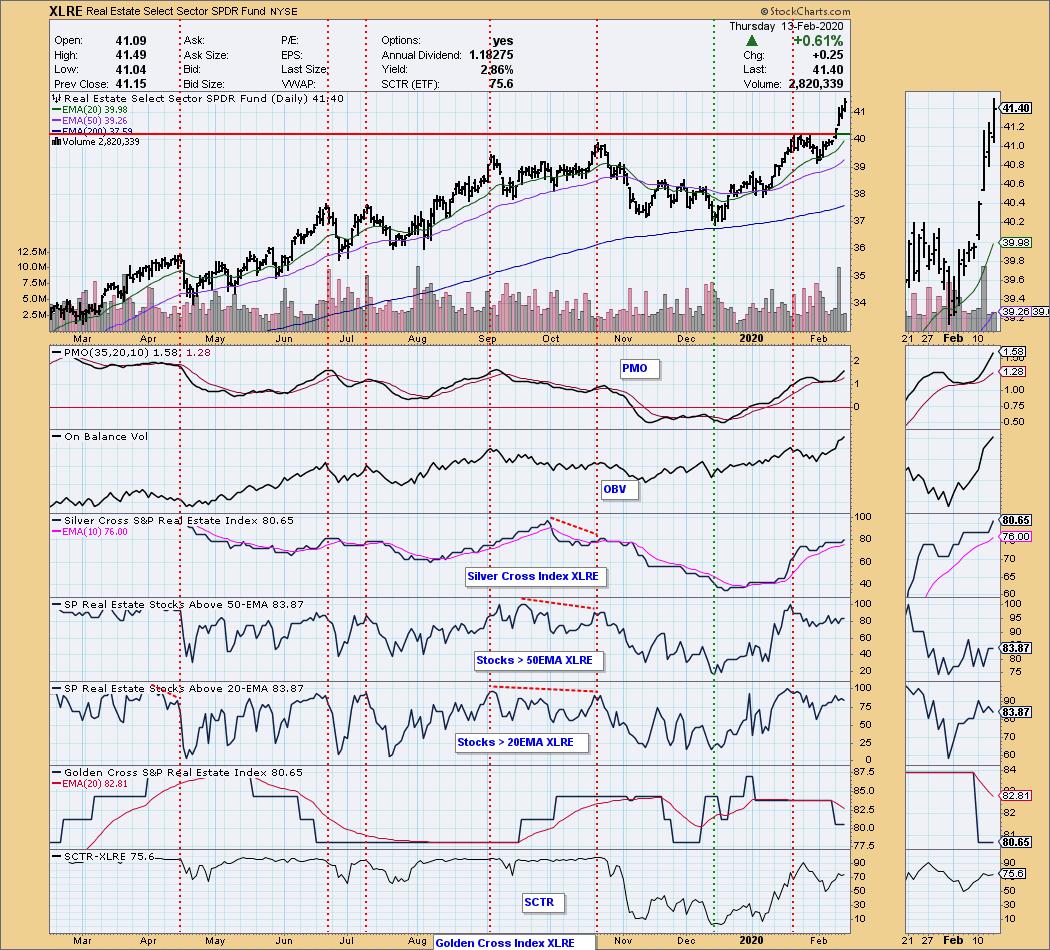This screenshot has height=950, width=1050.
Task: Click the 'Golden Cross S&P Real Estate Index 80.65' label
Action: pos(177,773)
